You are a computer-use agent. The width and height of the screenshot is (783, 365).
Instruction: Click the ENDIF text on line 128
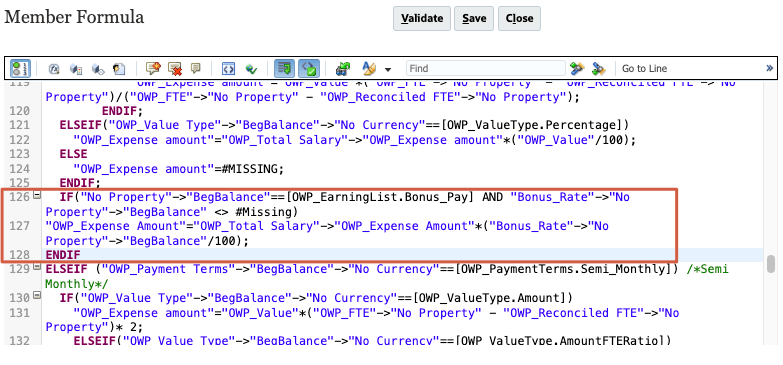coord(63,255)
